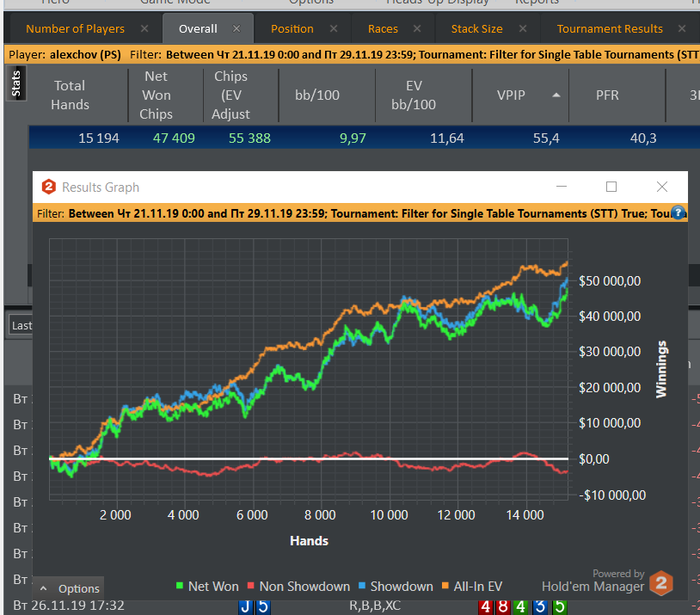
Task: Select the 40,3 PFR value
Action: pyautogui.click(x=643, y=138)
